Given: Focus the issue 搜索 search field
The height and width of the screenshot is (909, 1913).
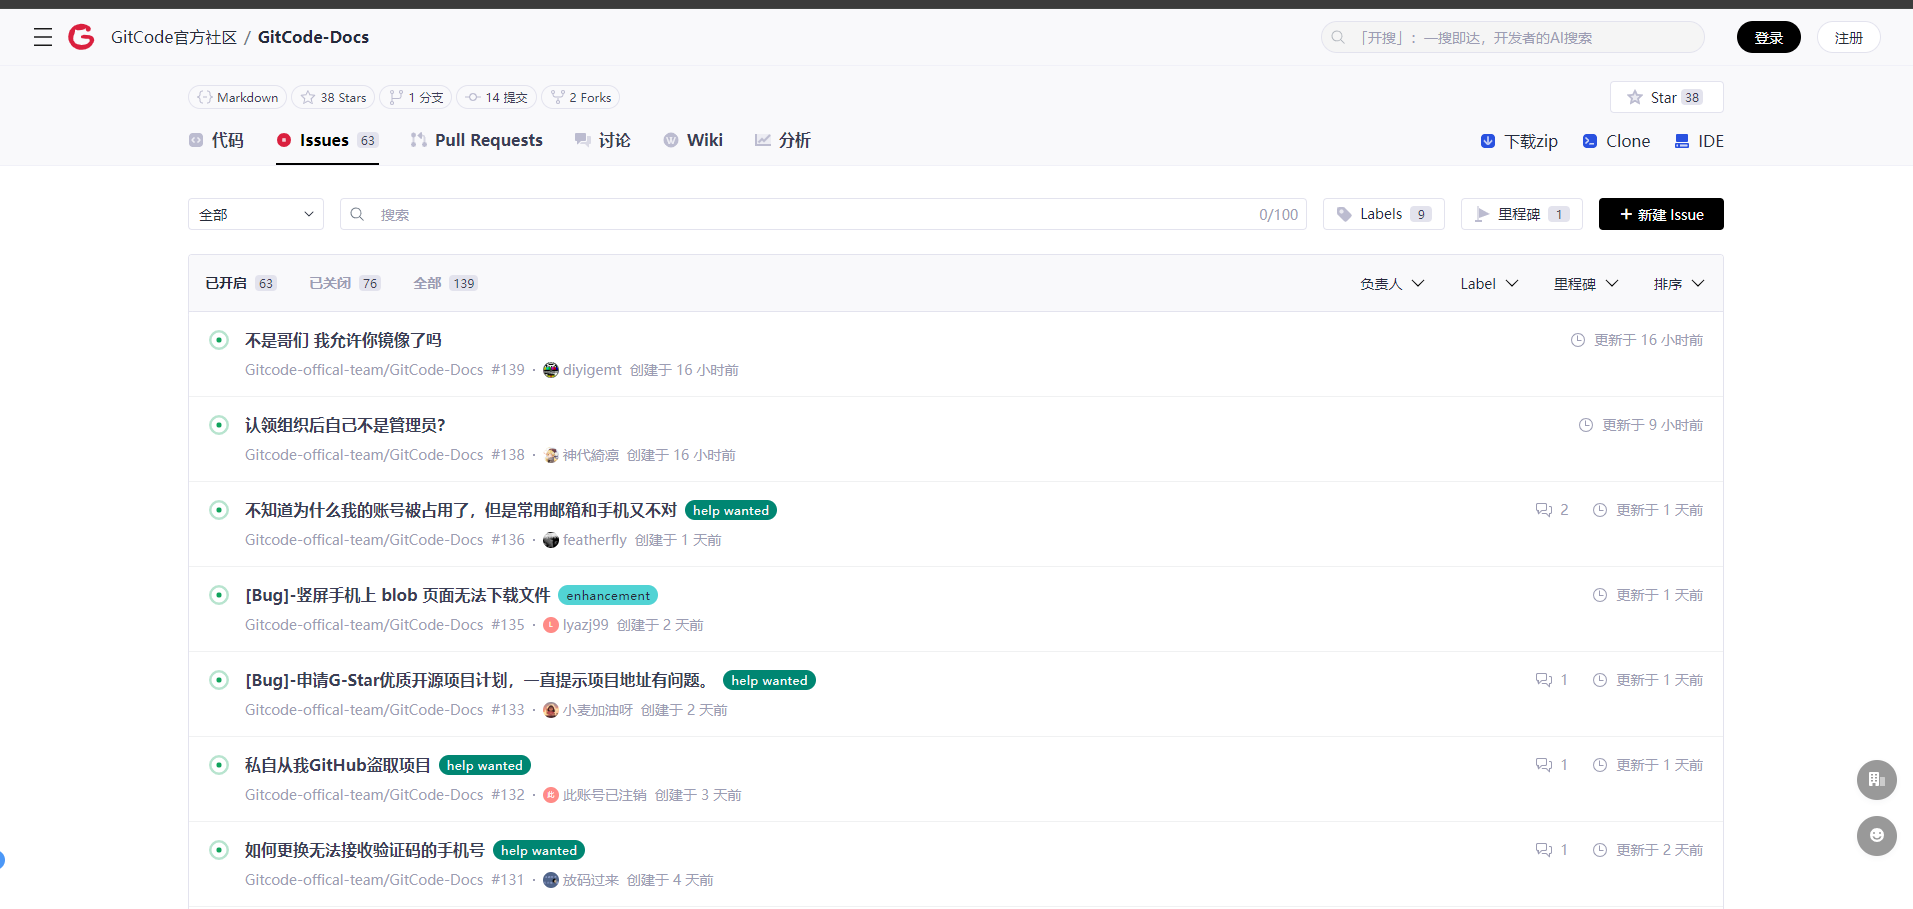Looking at the screenshot, I should (823, 214).
